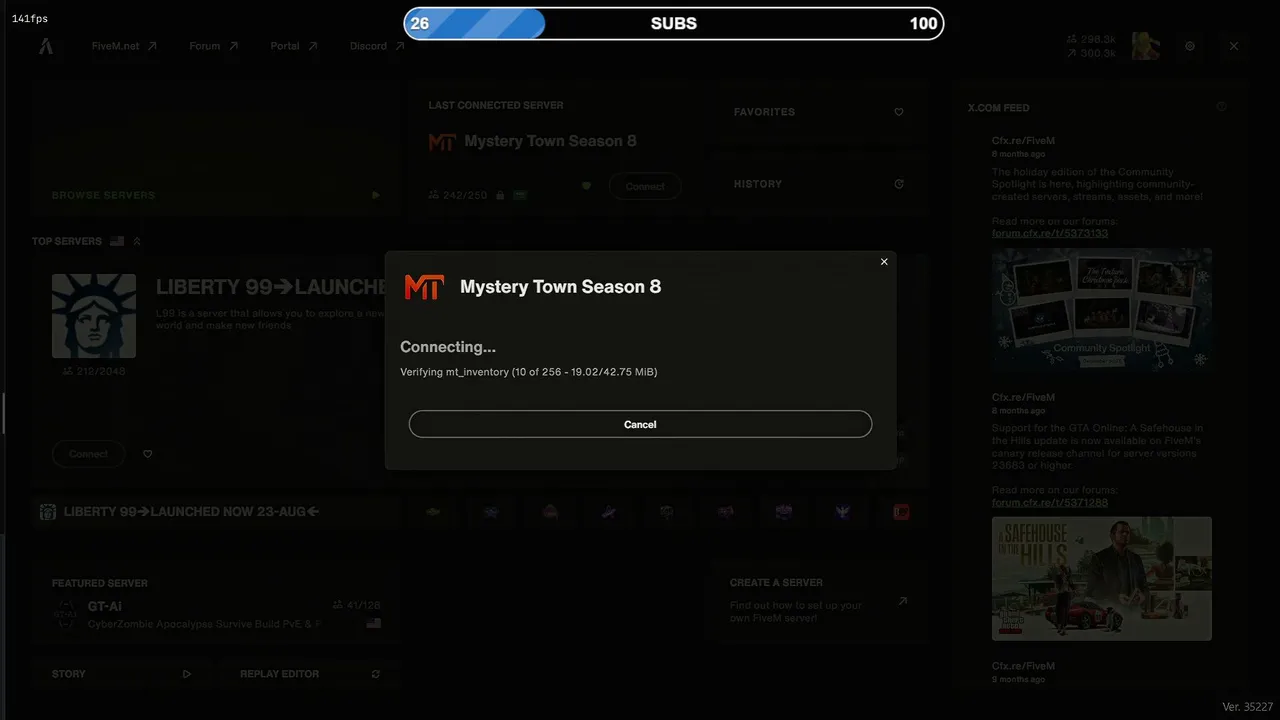Select the eighth server icon in the carousel
The image size is (1280, 720).
tap(842, 512)
